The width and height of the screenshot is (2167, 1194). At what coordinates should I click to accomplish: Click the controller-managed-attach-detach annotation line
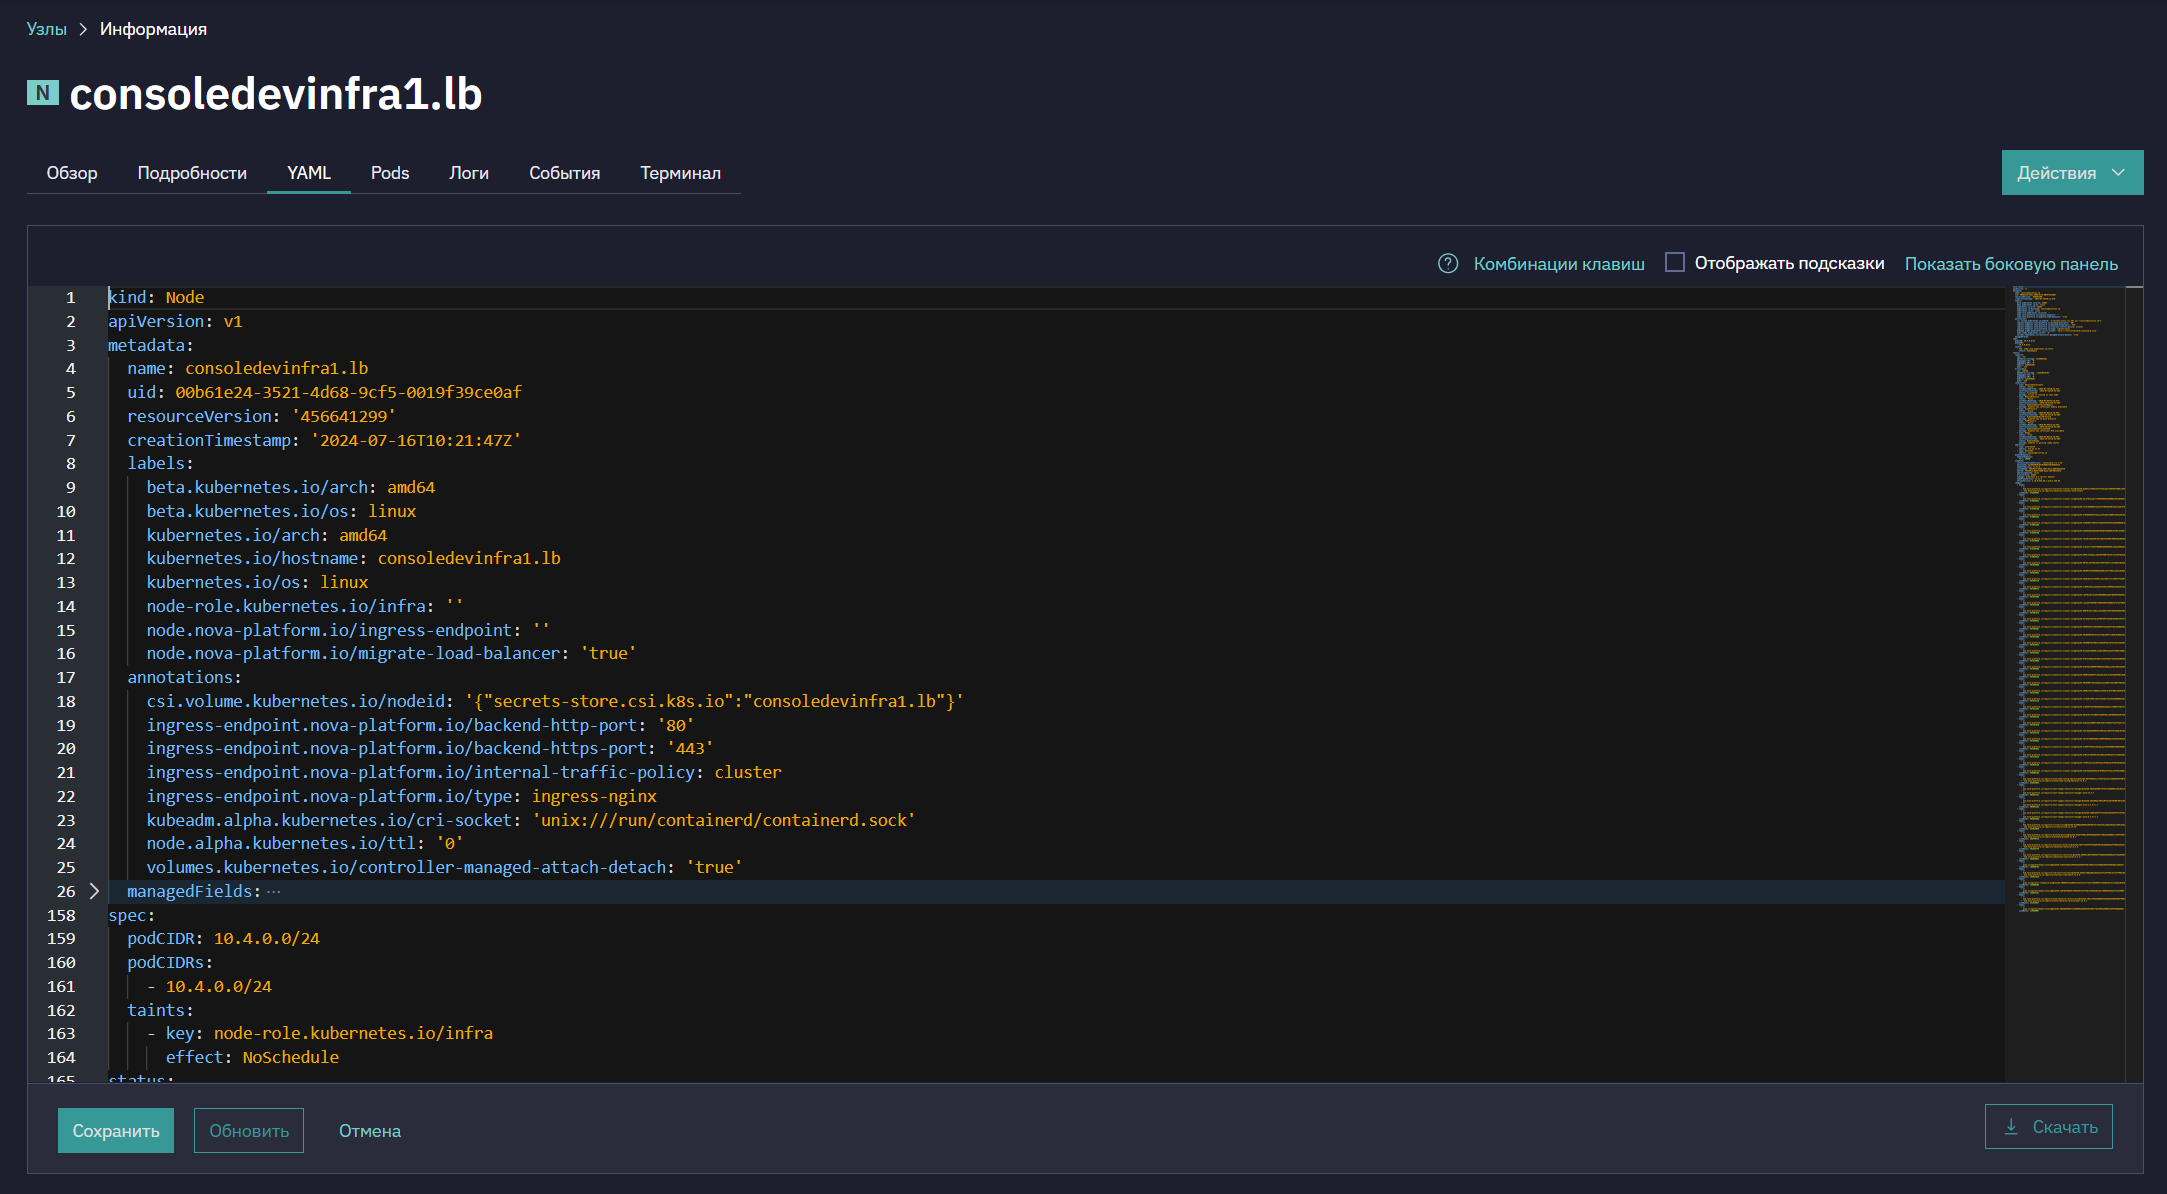pyautogui.click(x=445, y=867)
